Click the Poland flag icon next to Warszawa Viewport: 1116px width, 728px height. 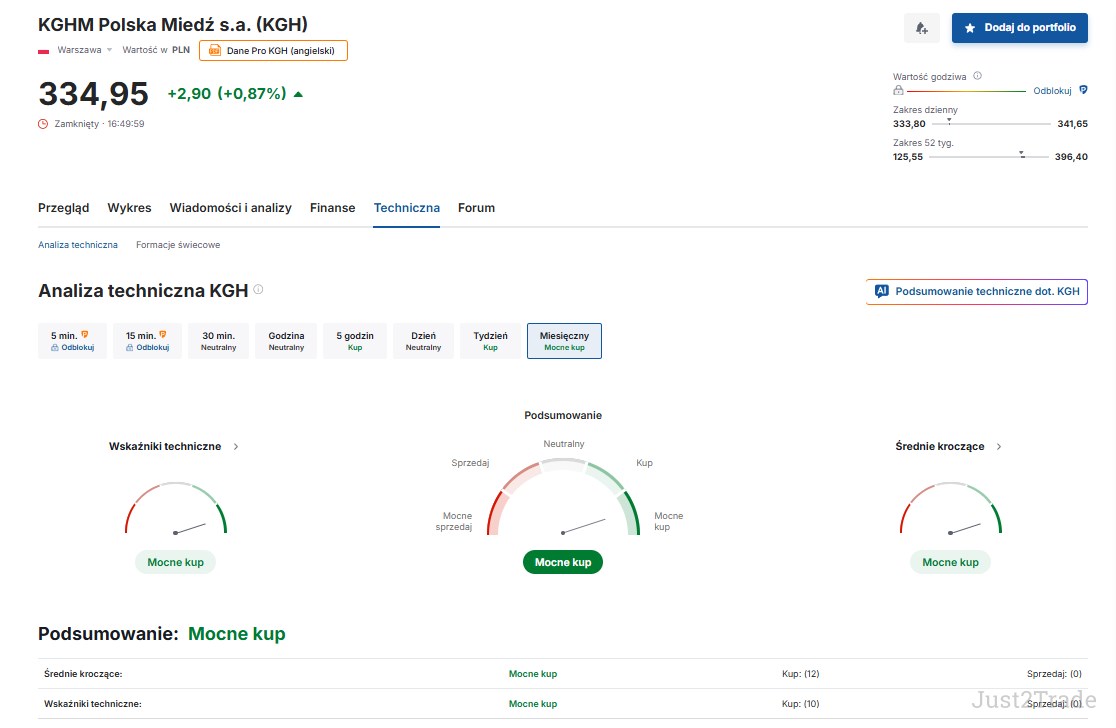(x=43, y=51)
